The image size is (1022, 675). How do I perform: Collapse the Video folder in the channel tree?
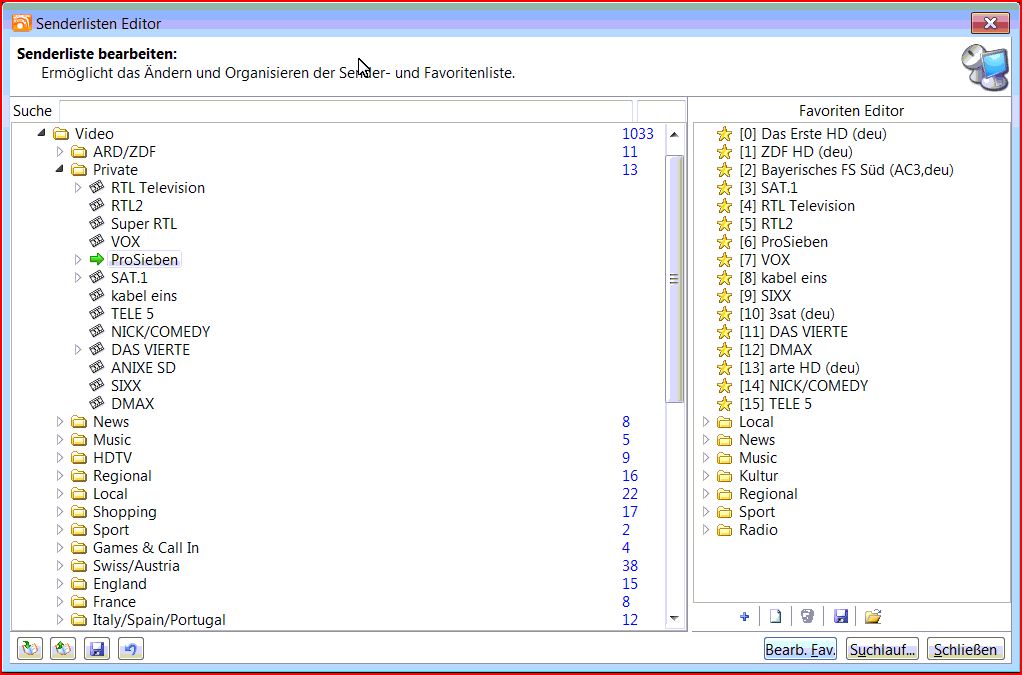[42, 133]
